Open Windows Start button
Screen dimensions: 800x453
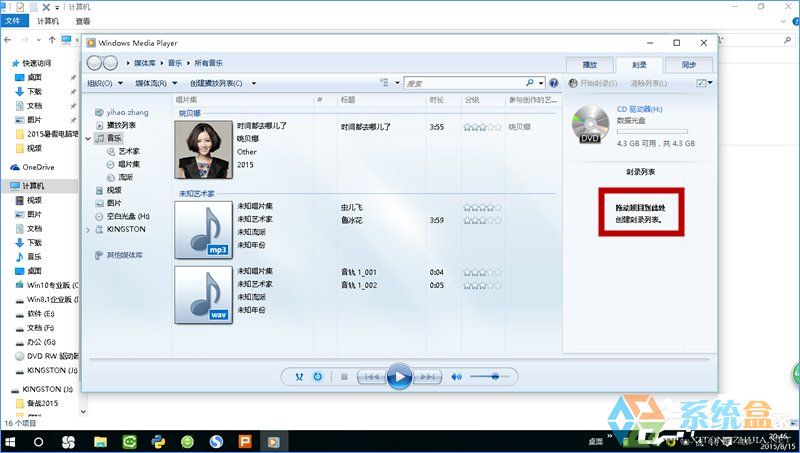coord(10,442)
